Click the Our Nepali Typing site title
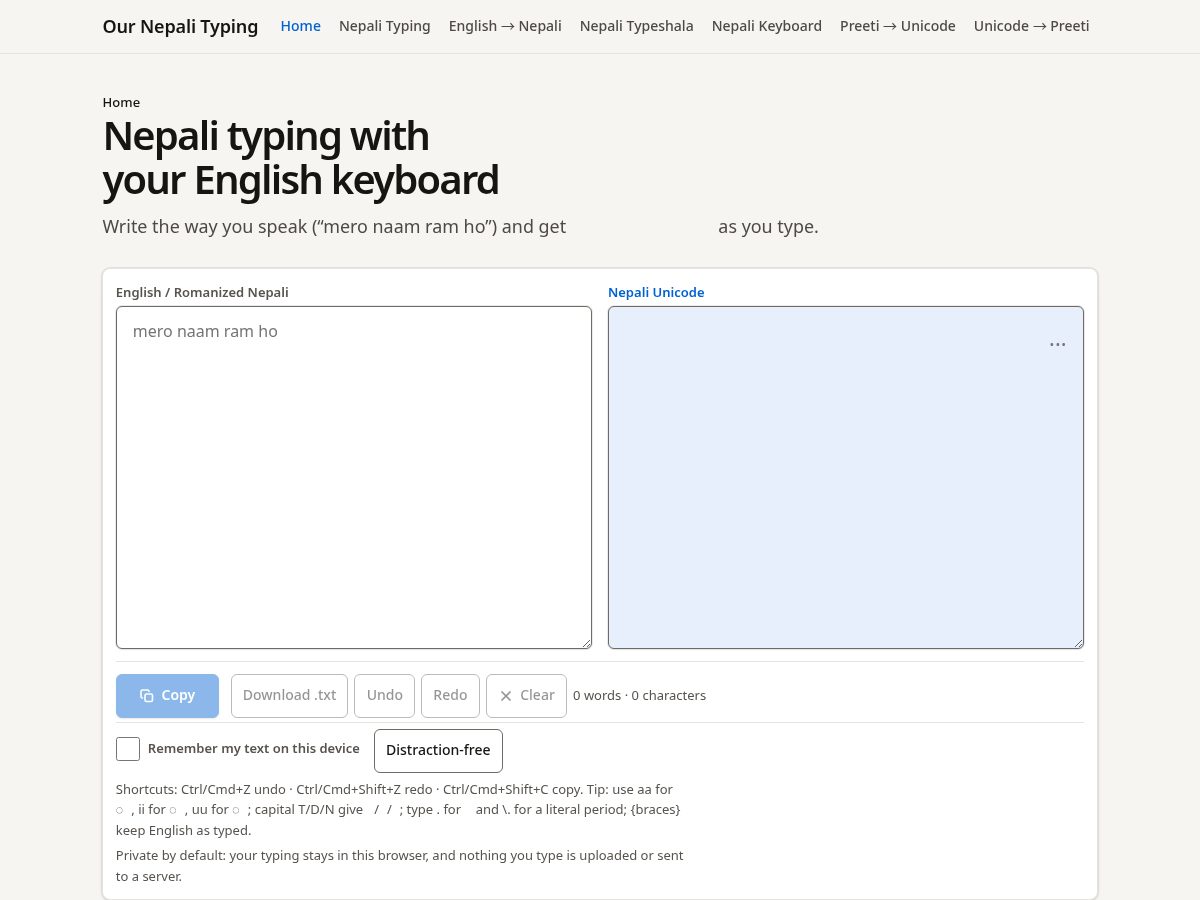The height and width of the screenshot is (900, 1200). point(180,27)
